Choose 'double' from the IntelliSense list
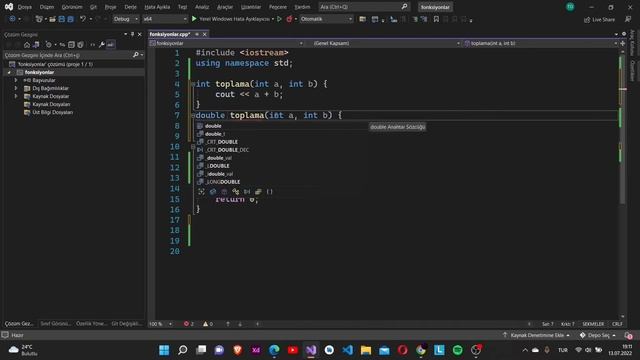The image size is (640, 360). coord(213,126)
